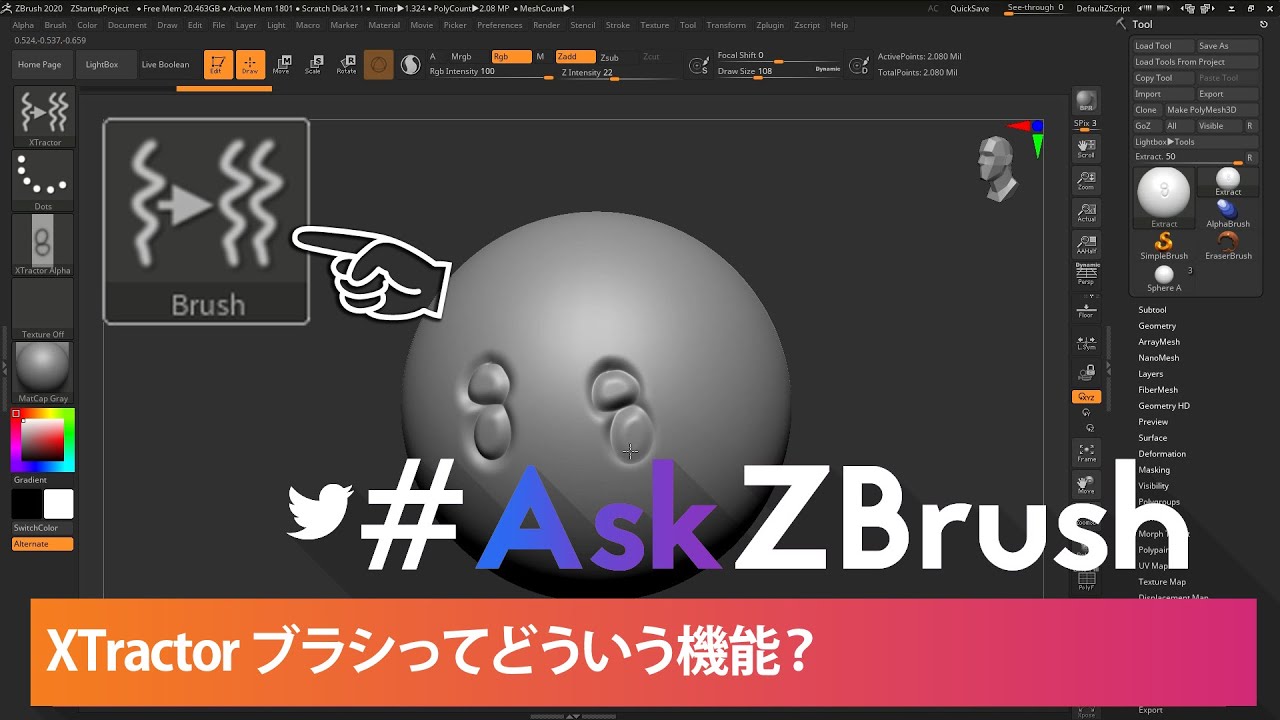Screen dimensions: 1280x720
Task: Toggle the Rgb channel button
Action: [510, 57]
